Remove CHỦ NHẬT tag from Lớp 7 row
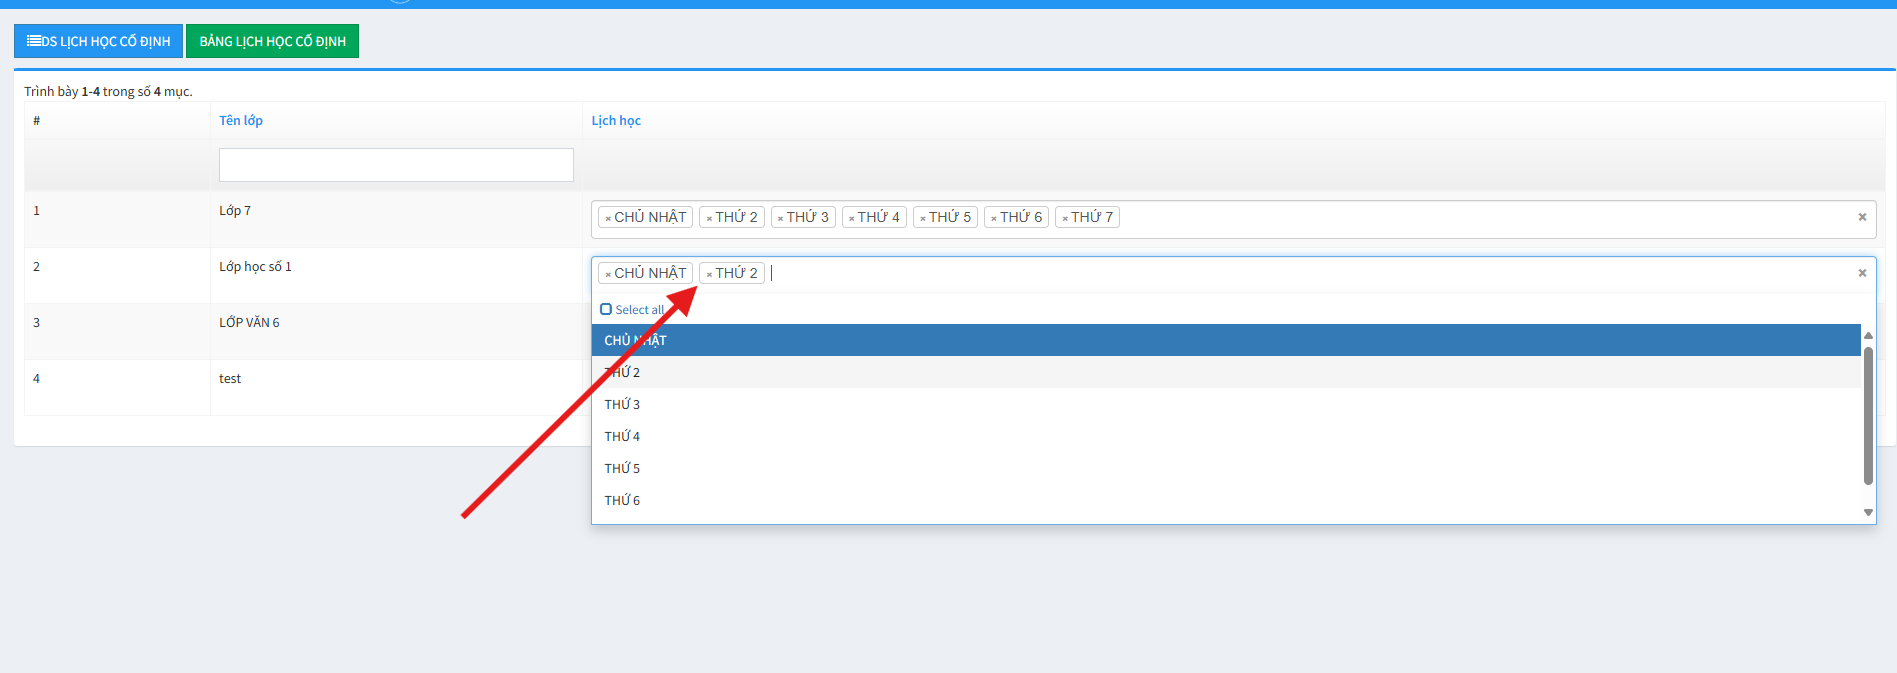The width and height of the screenshot is (1897, 673). pyautogui.click(x=608, y=218)
